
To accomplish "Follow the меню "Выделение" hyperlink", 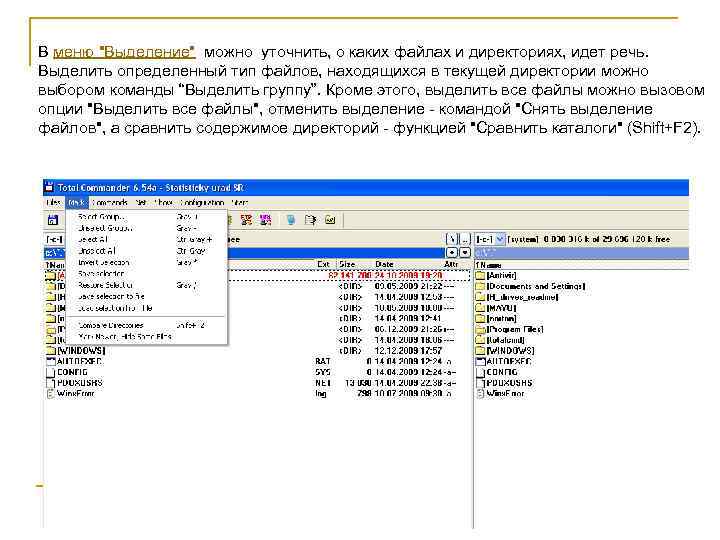I will click(x=124, y=52).
